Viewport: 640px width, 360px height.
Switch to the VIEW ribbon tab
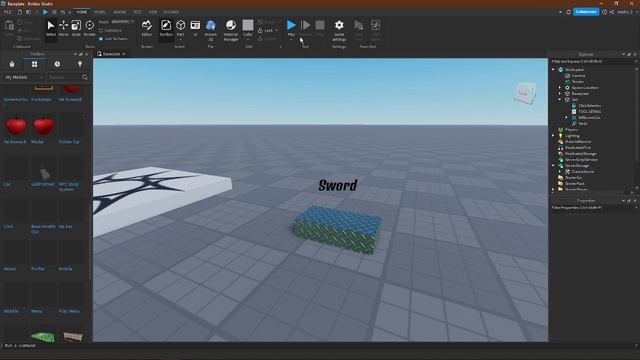(x=153, y=12)
